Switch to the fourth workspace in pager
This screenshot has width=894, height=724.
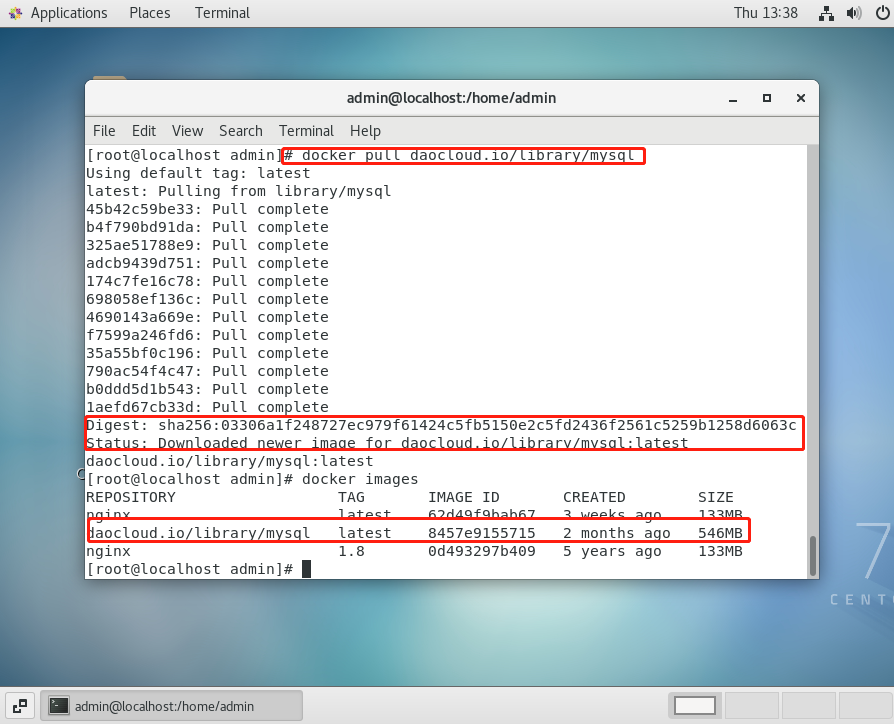coord(867,706)
